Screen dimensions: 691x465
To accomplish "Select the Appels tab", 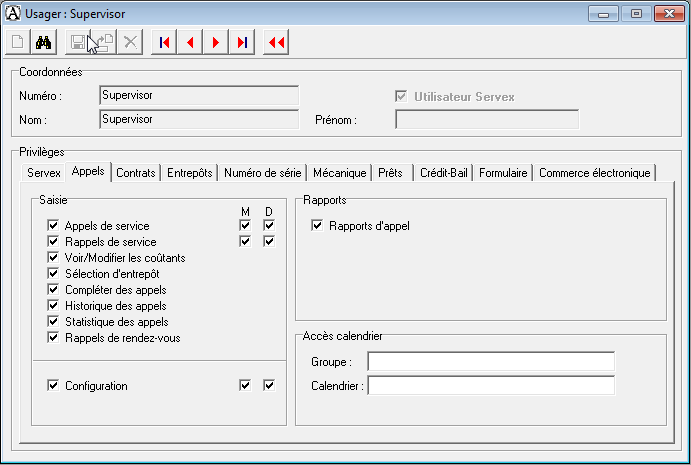I will click(88, 171).
